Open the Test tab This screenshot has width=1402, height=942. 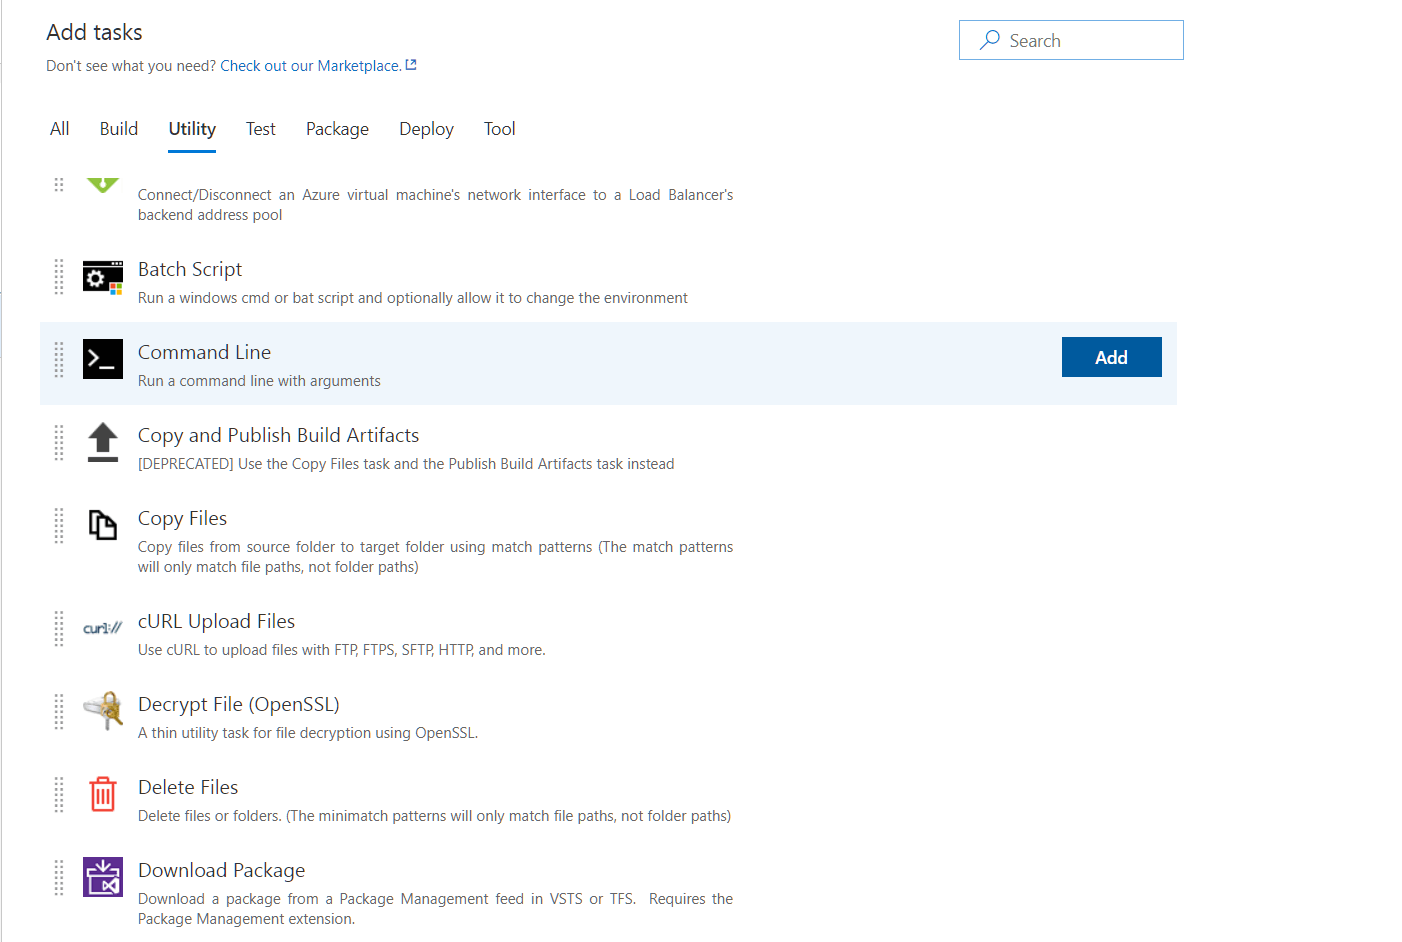261,129
